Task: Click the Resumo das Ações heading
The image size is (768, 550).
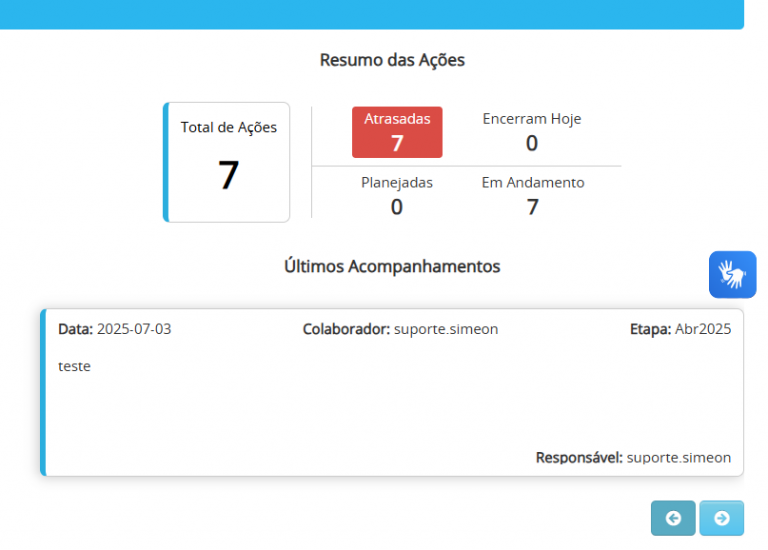Action: tap(392, 60)
